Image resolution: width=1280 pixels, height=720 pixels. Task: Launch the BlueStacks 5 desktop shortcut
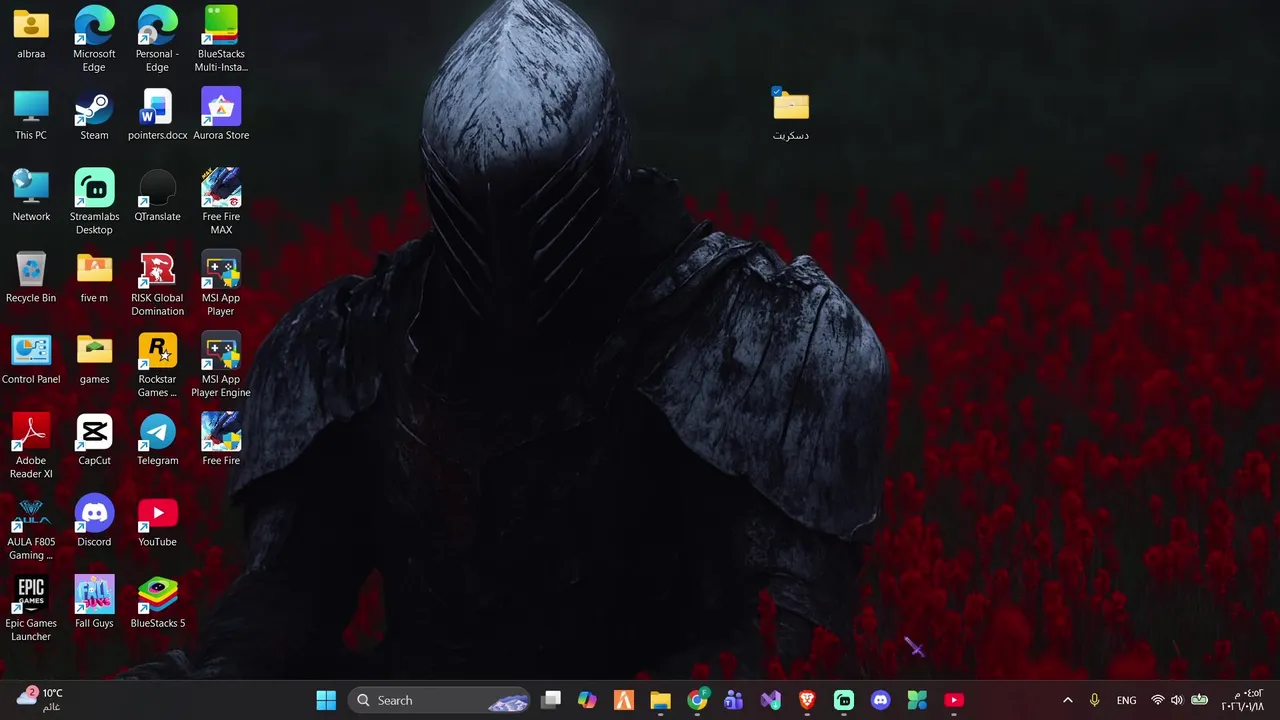click(157, 603)
